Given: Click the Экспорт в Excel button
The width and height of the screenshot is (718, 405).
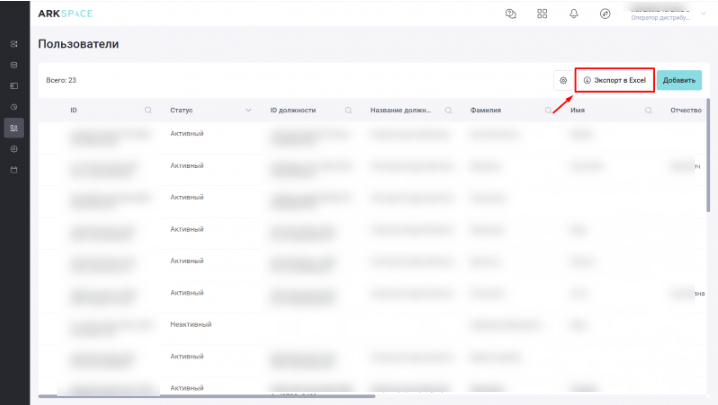Looking at the screenshot, I should point(615,80).
